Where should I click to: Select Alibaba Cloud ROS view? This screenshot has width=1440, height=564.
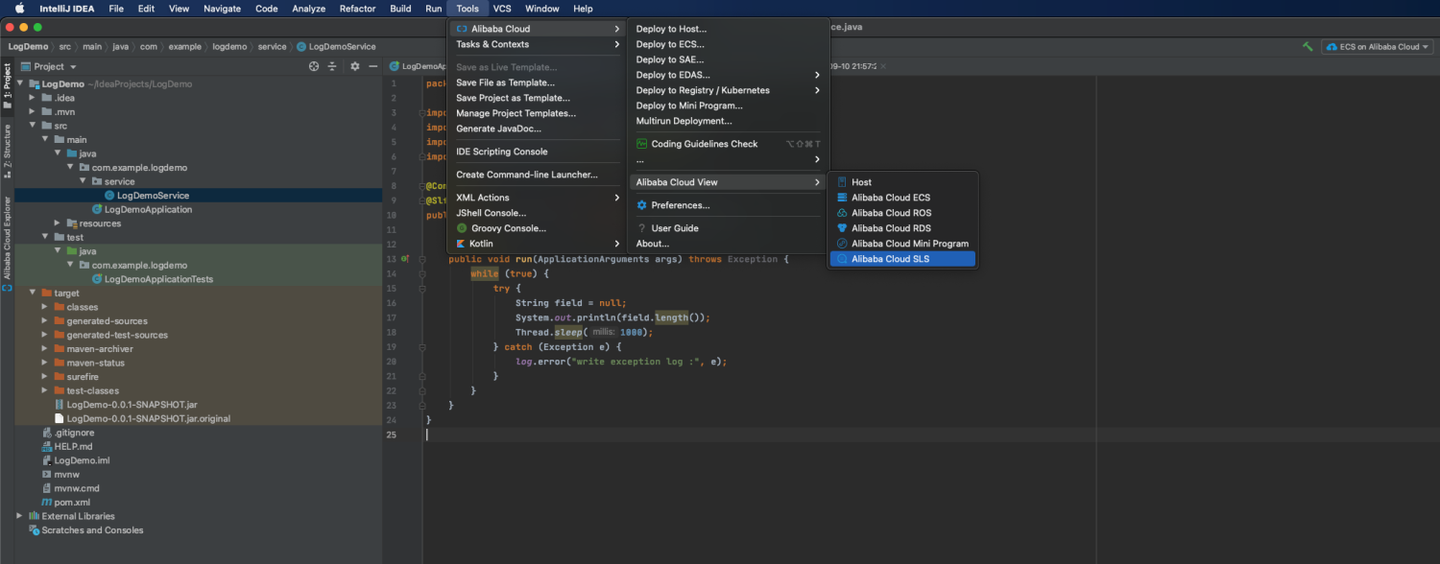click(x=902, y=213)
